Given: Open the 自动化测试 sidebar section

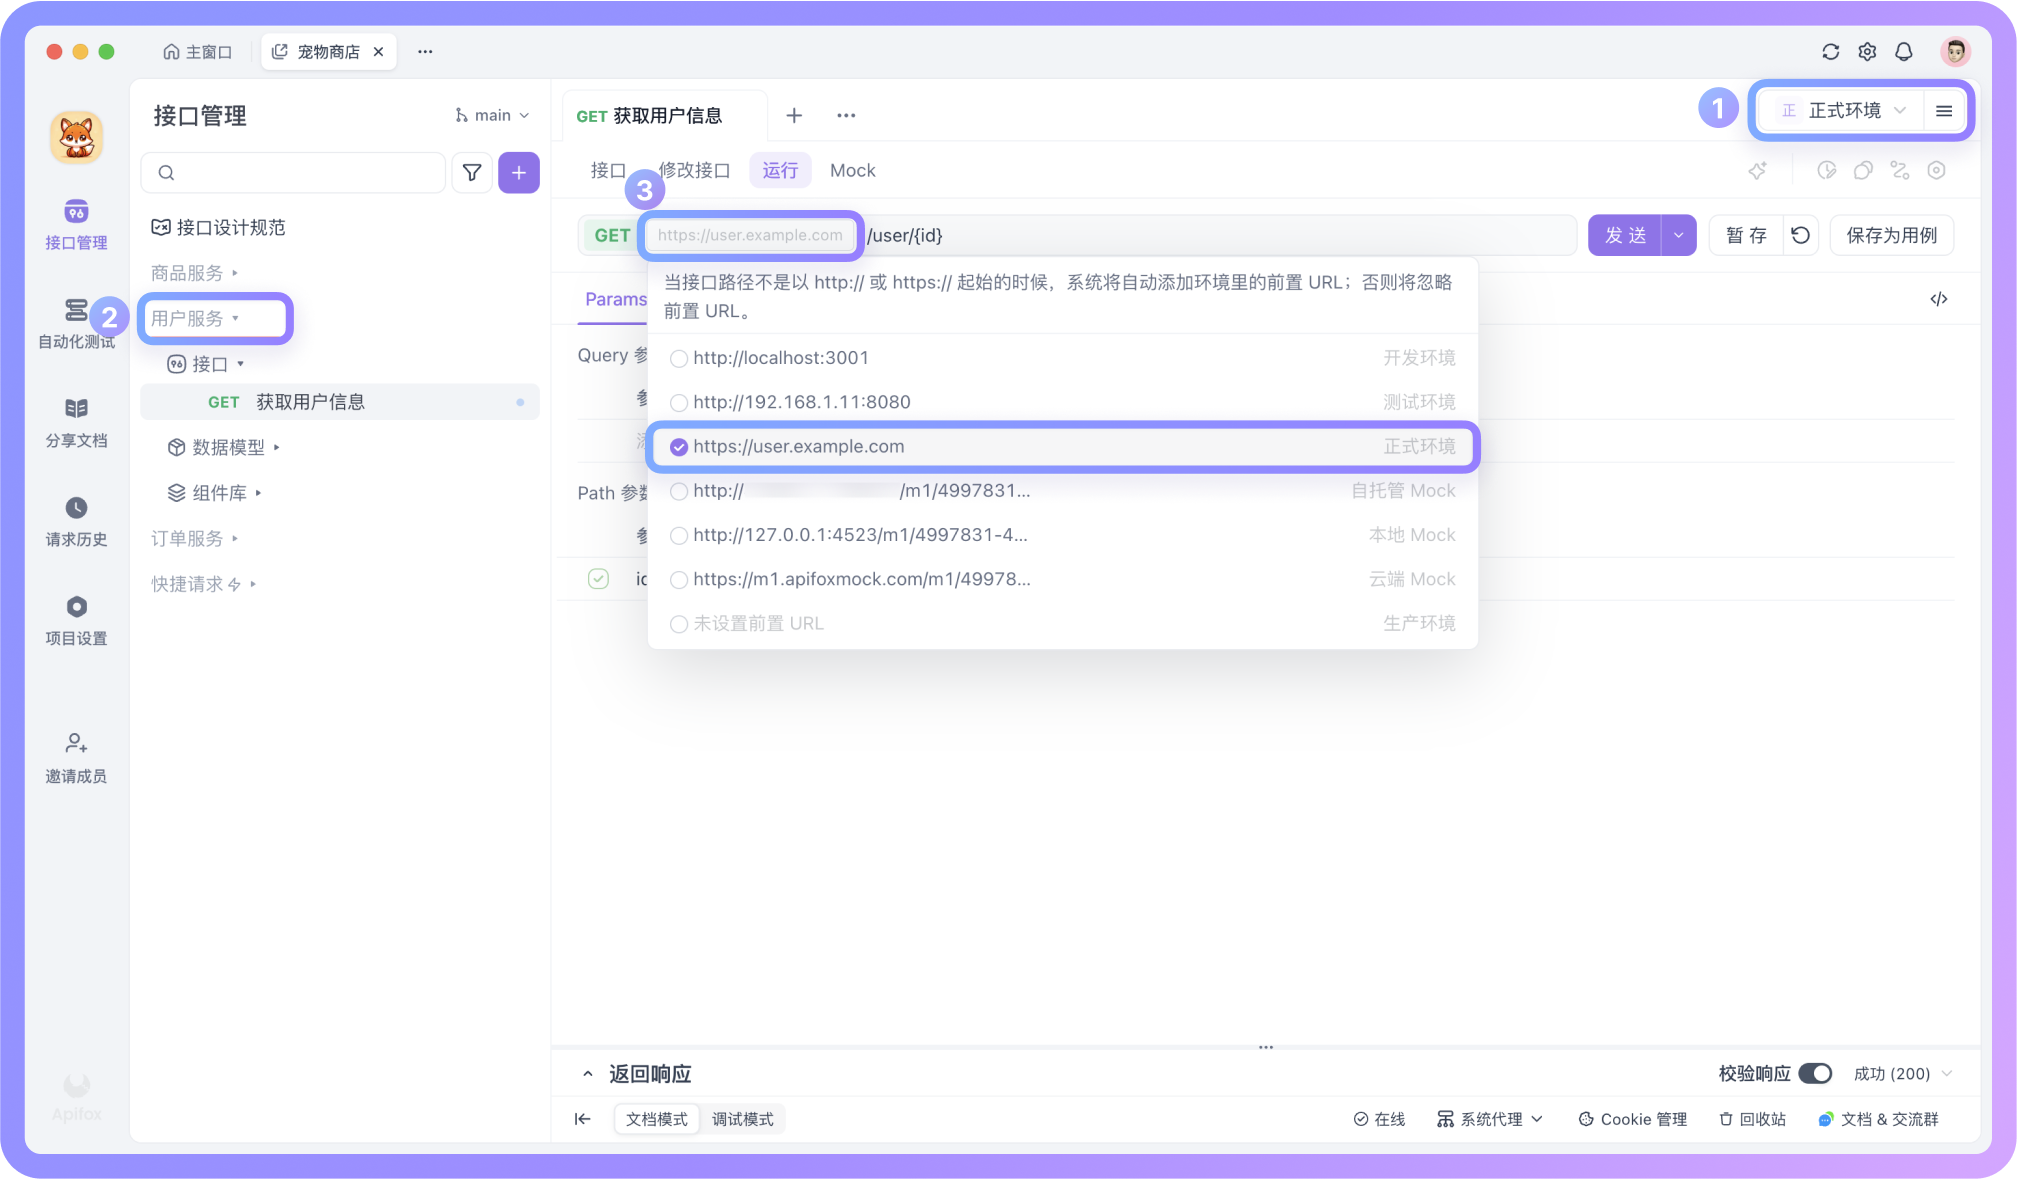Looking at the screenshot, I should pyautogui.click(x=76, y=323).
